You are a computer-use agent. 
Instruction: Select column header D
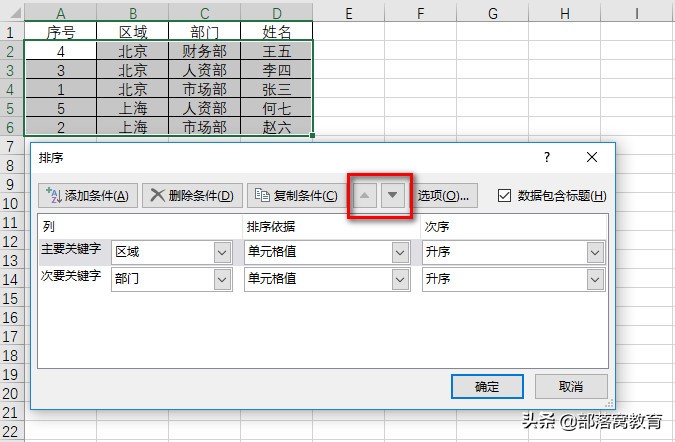point(277,13)
